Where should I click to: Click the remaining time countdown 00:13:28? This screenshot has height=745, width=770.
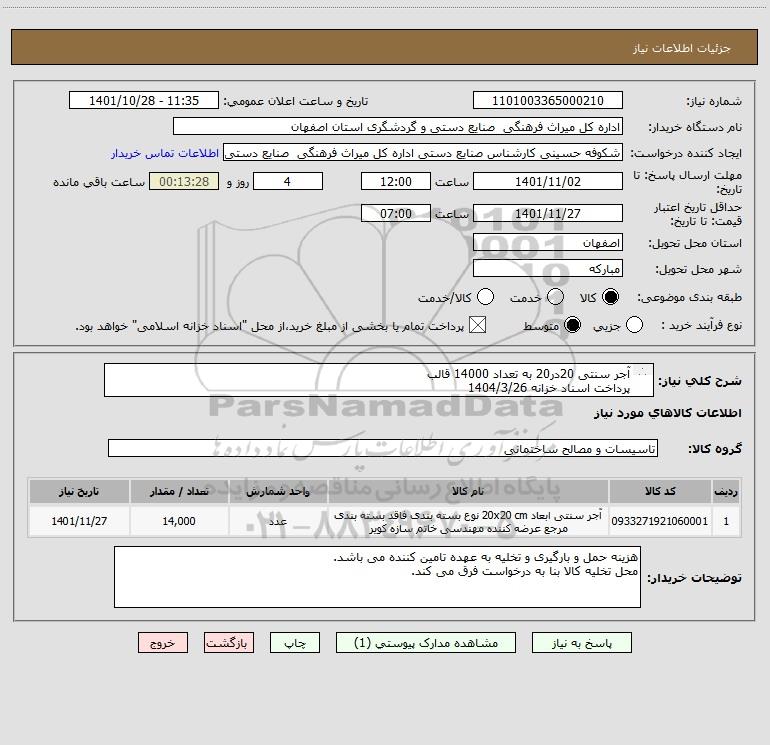point(184,181)
